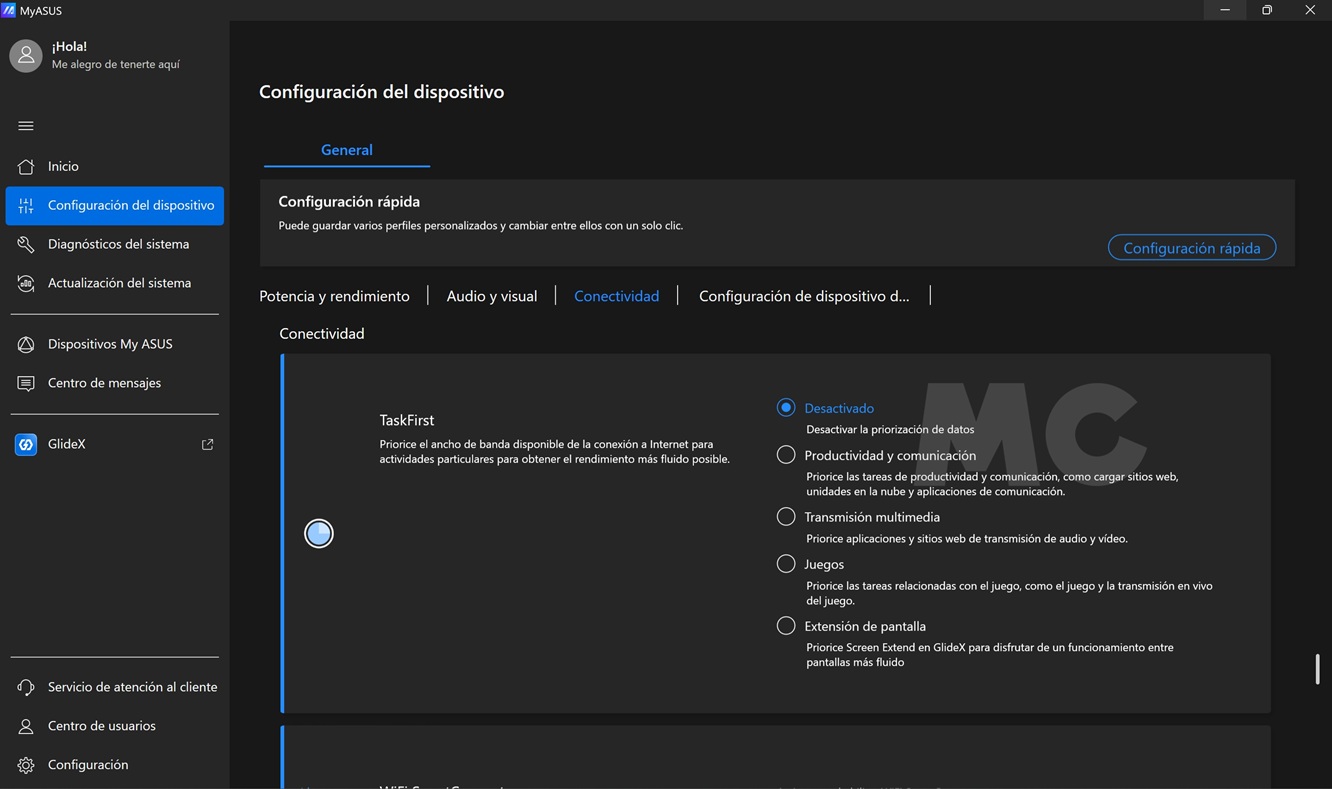The width and height of the screenshot is (1332, 789).
Task: Select Productividad y comunicación option
Action: click(x=786, y=455)
